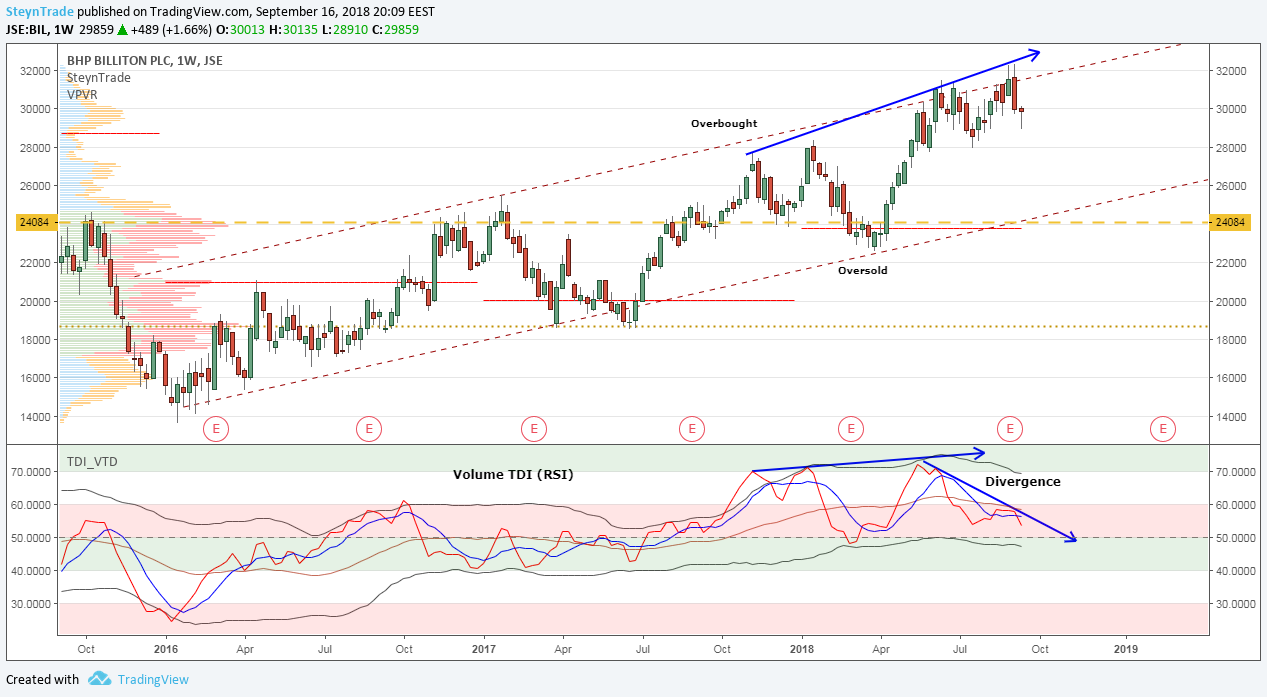Click the earnings E marker near August 2017
This screenshot has width=1267, height=697.
[691, 430]
